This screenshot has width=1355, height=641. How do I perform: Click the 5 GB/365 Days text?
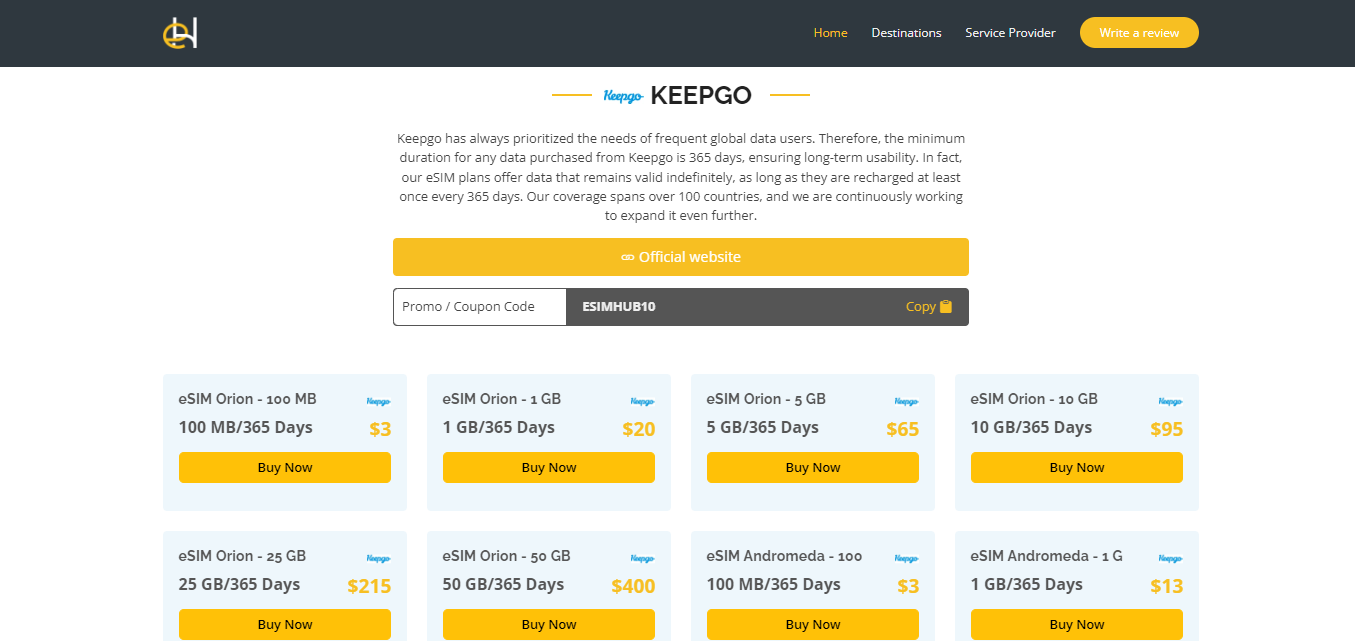pos(763,427)
